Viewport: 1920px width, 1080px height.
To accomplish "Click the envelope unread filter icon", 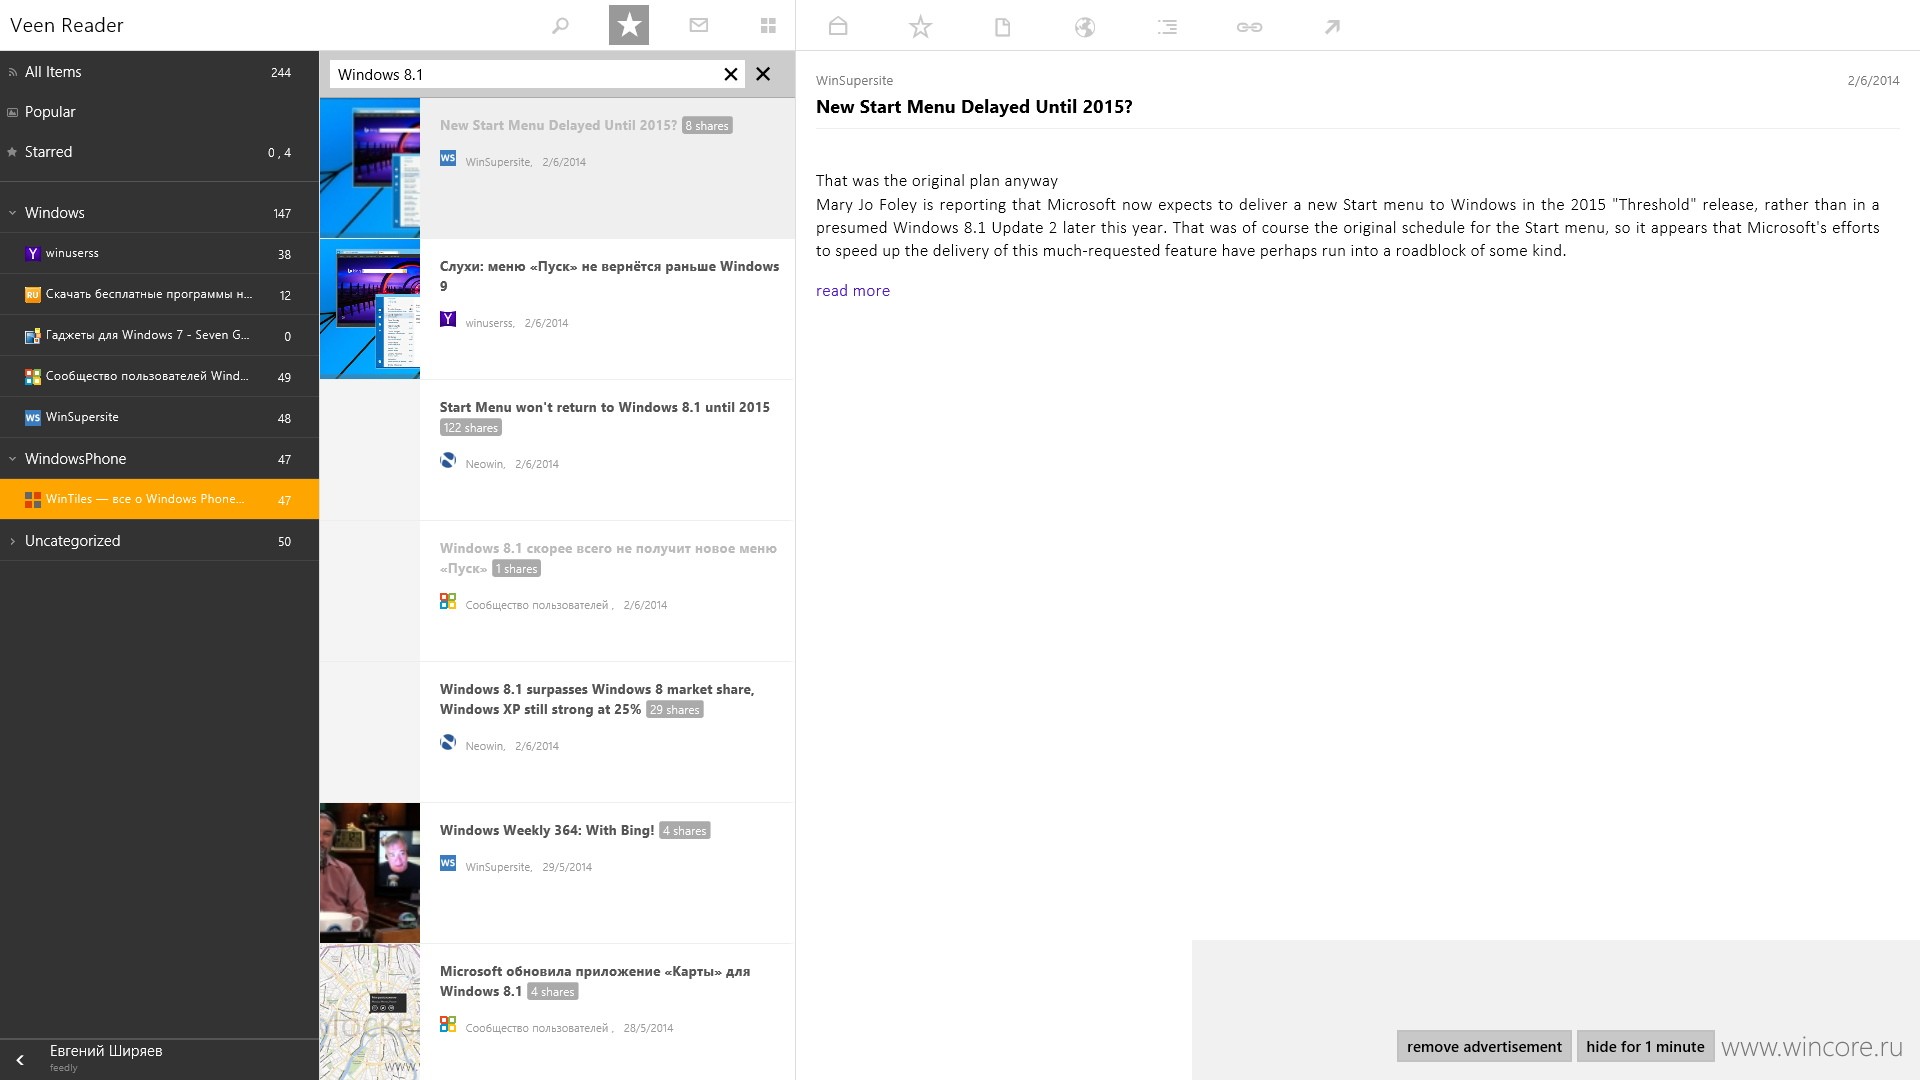I will (699, 26).
